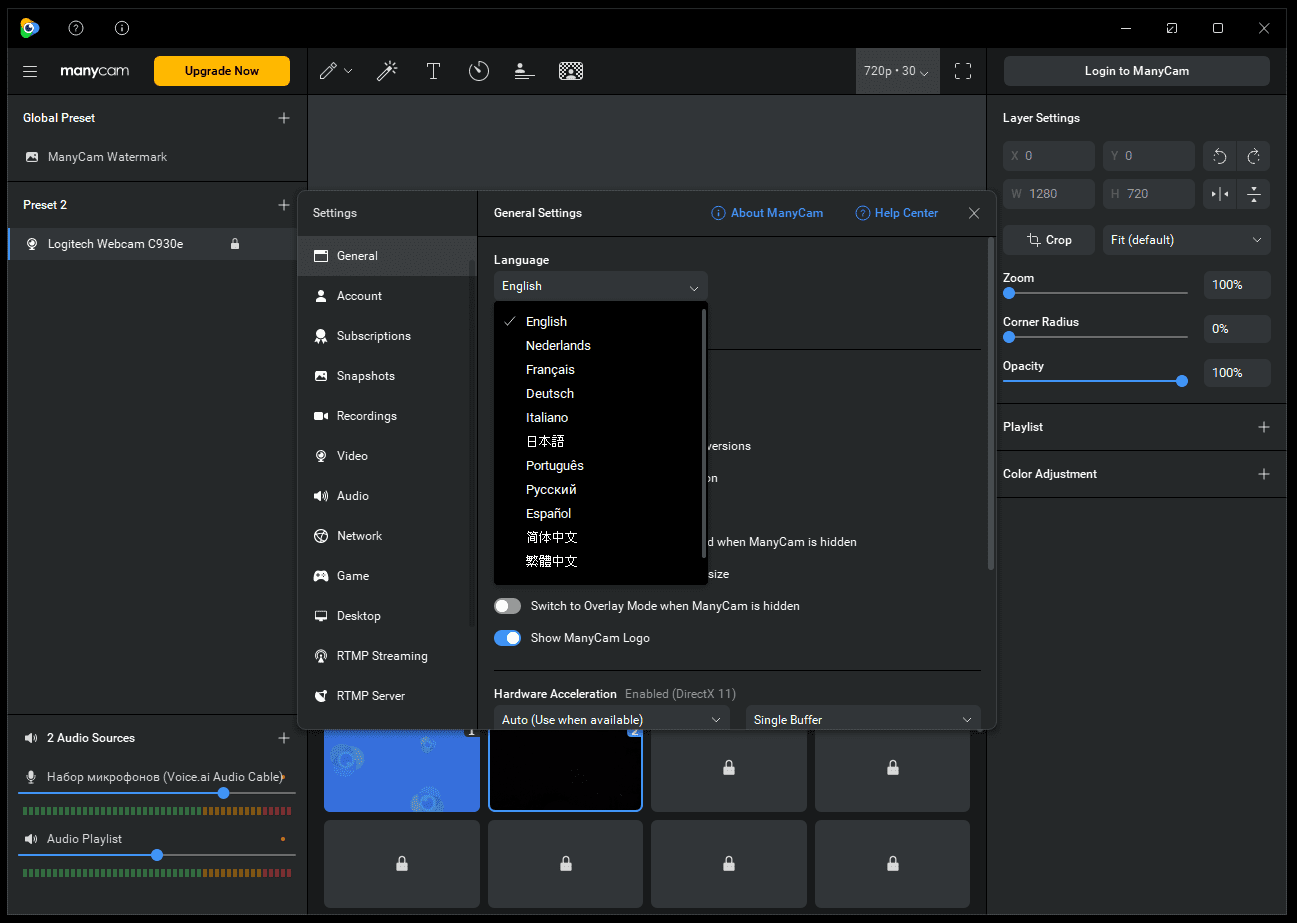Open the timer tool in toolbar

[479, 71]
